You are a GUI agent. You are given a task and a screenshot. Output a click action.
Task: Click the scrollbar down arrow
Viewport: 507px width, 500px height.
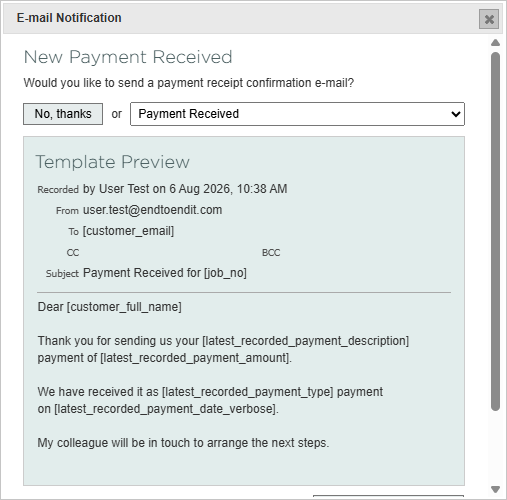[x=495, y=489]
